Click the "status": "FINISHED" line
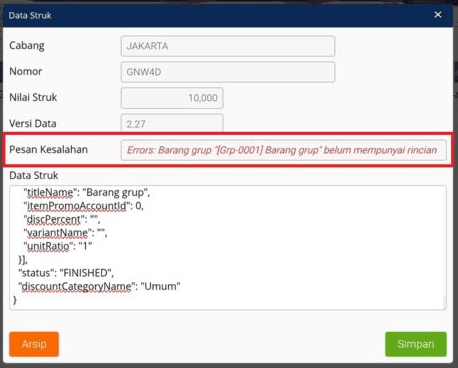 (66, 273)
